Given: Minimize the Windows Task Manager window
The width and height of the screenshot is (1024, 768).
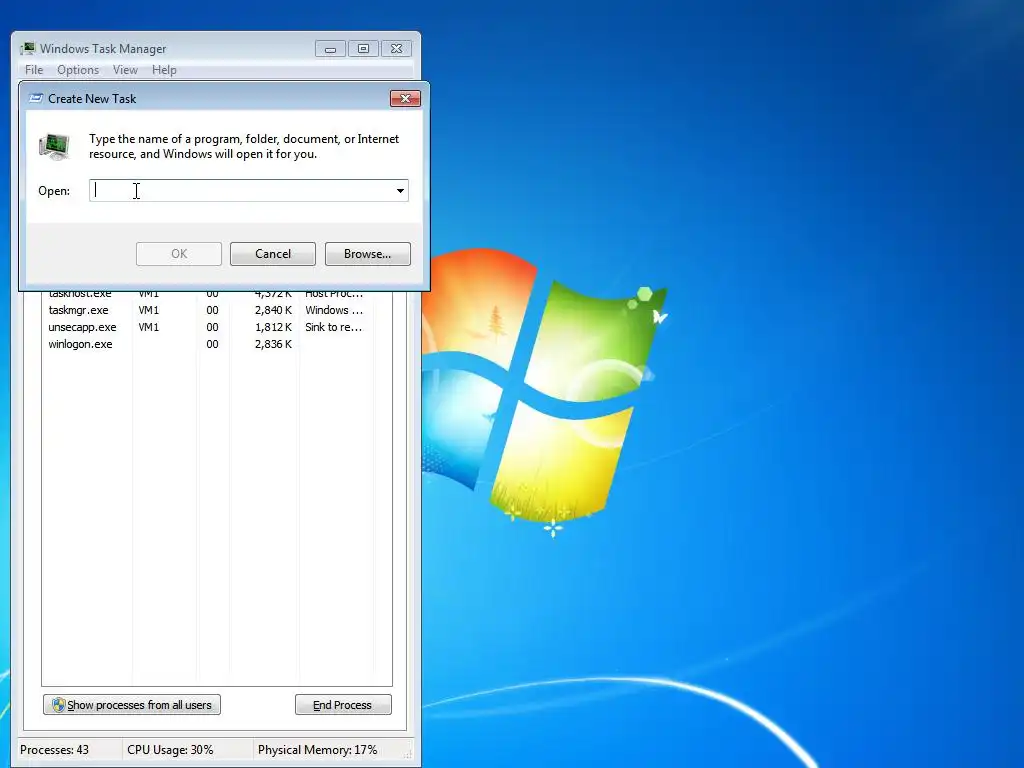Looking at the screenshot, I should (x=330, y=49).
